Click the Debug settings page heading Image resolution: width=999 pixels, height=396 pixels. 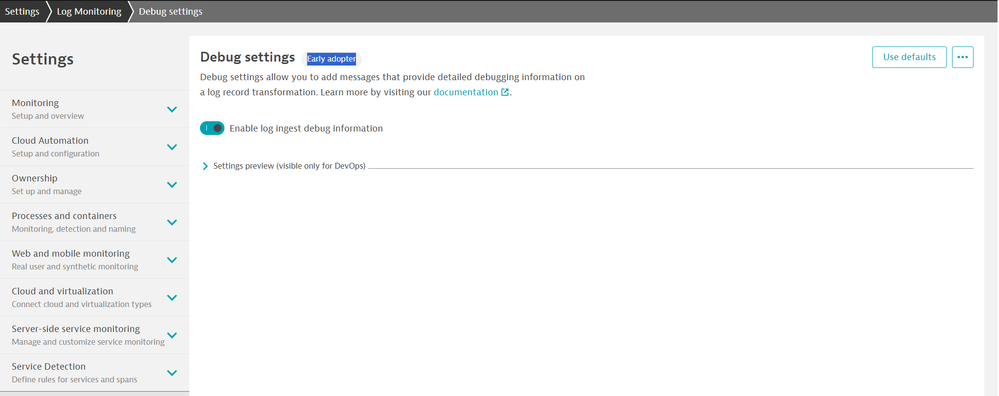[x=247, y=57]
